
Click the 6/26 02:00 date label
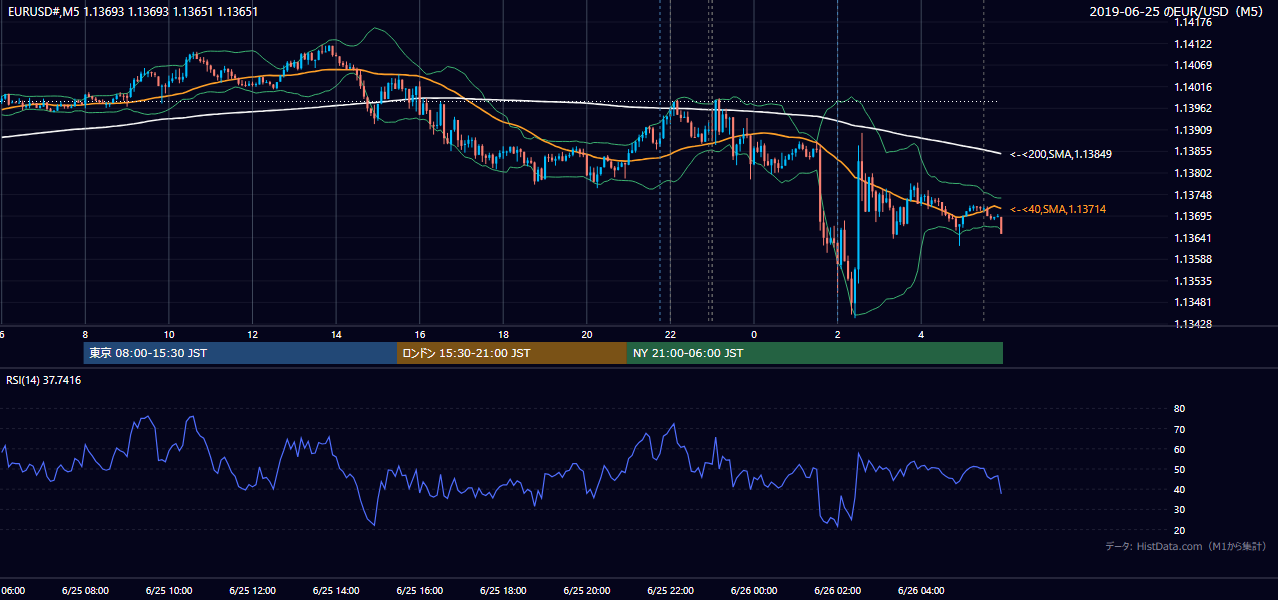pos(837,590)
